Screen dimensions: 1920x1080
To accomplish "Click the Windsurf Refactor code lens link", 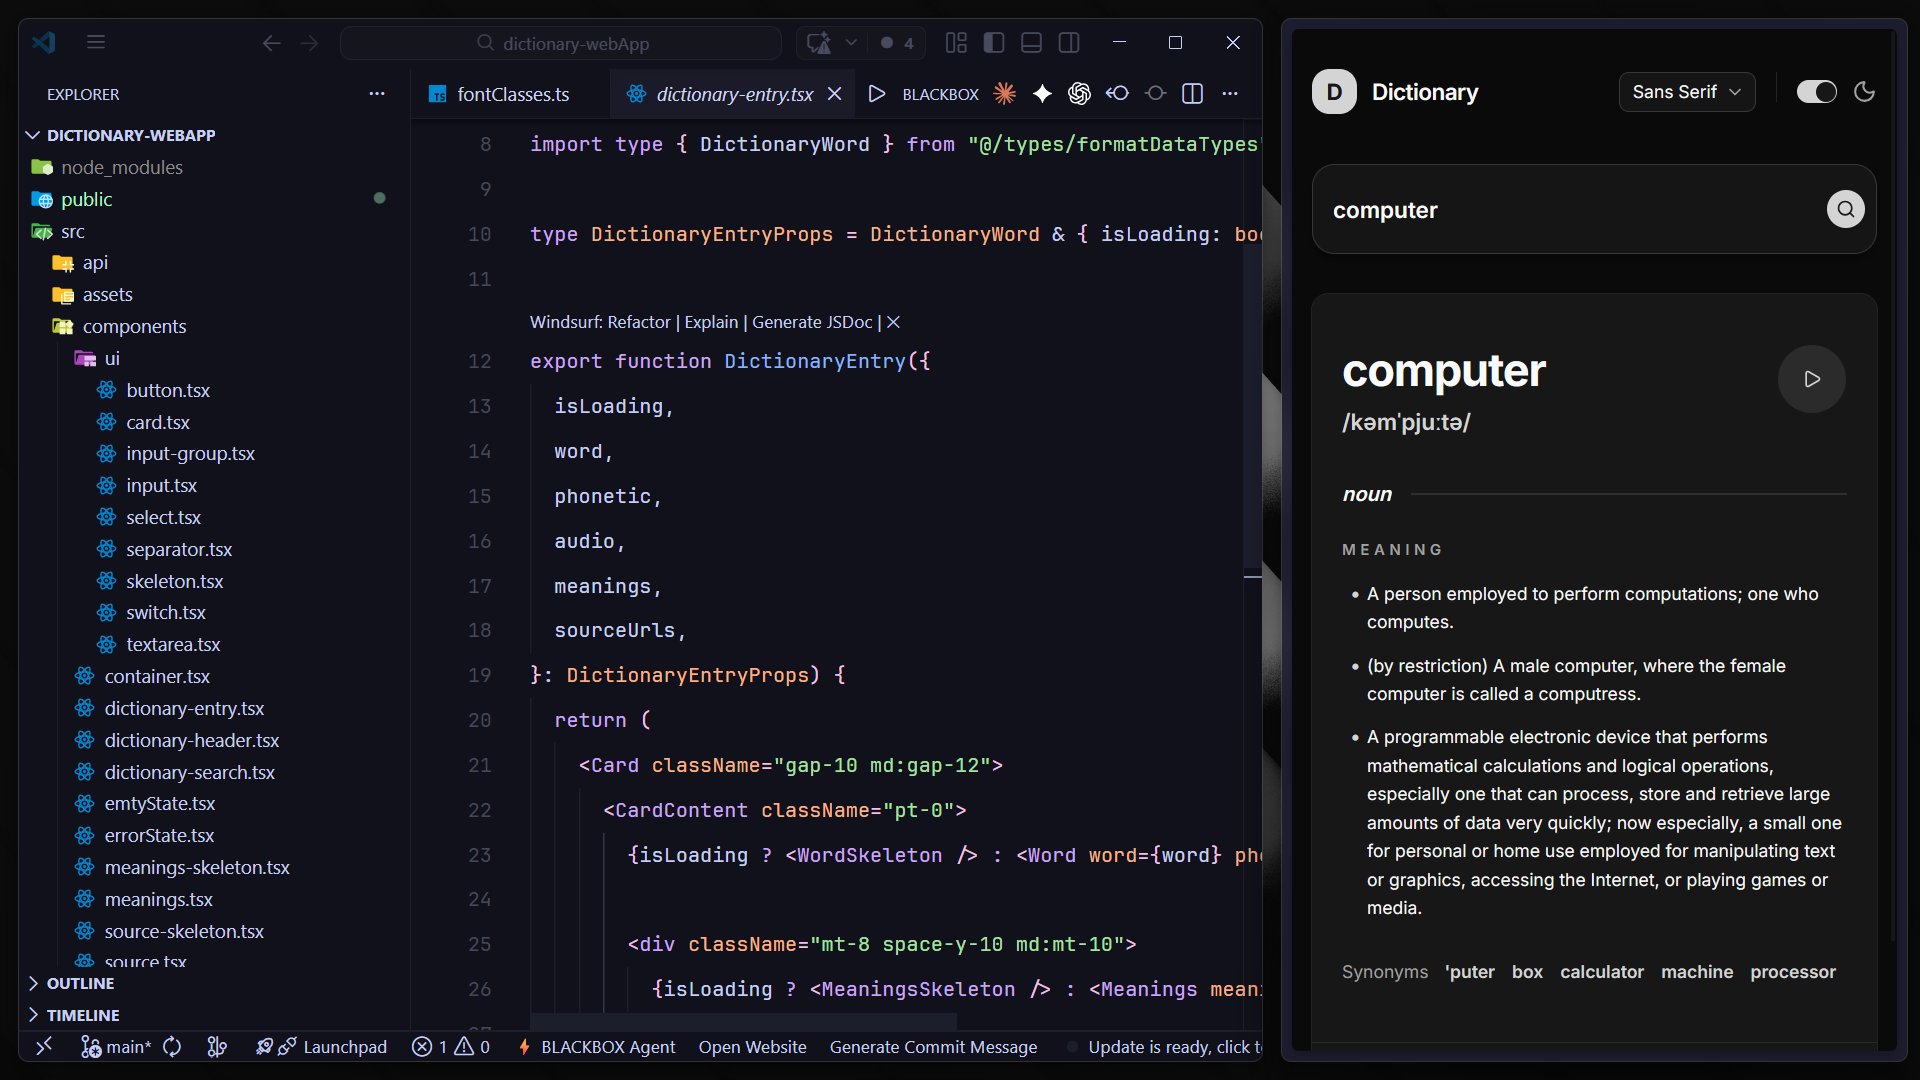I will [x=638, y=322].
